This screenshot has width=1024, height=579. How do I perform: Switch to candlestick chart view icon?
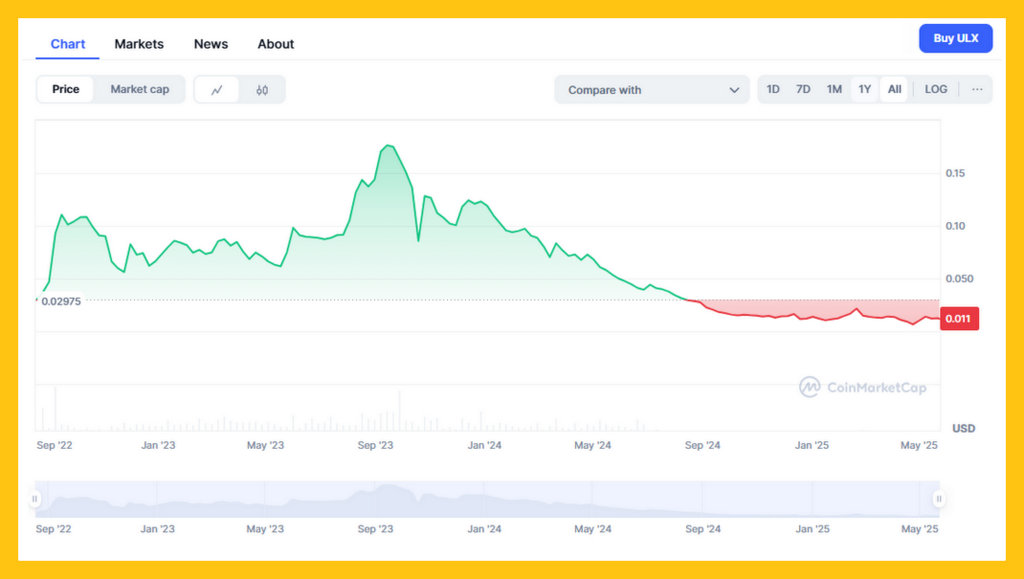(262, 90)
